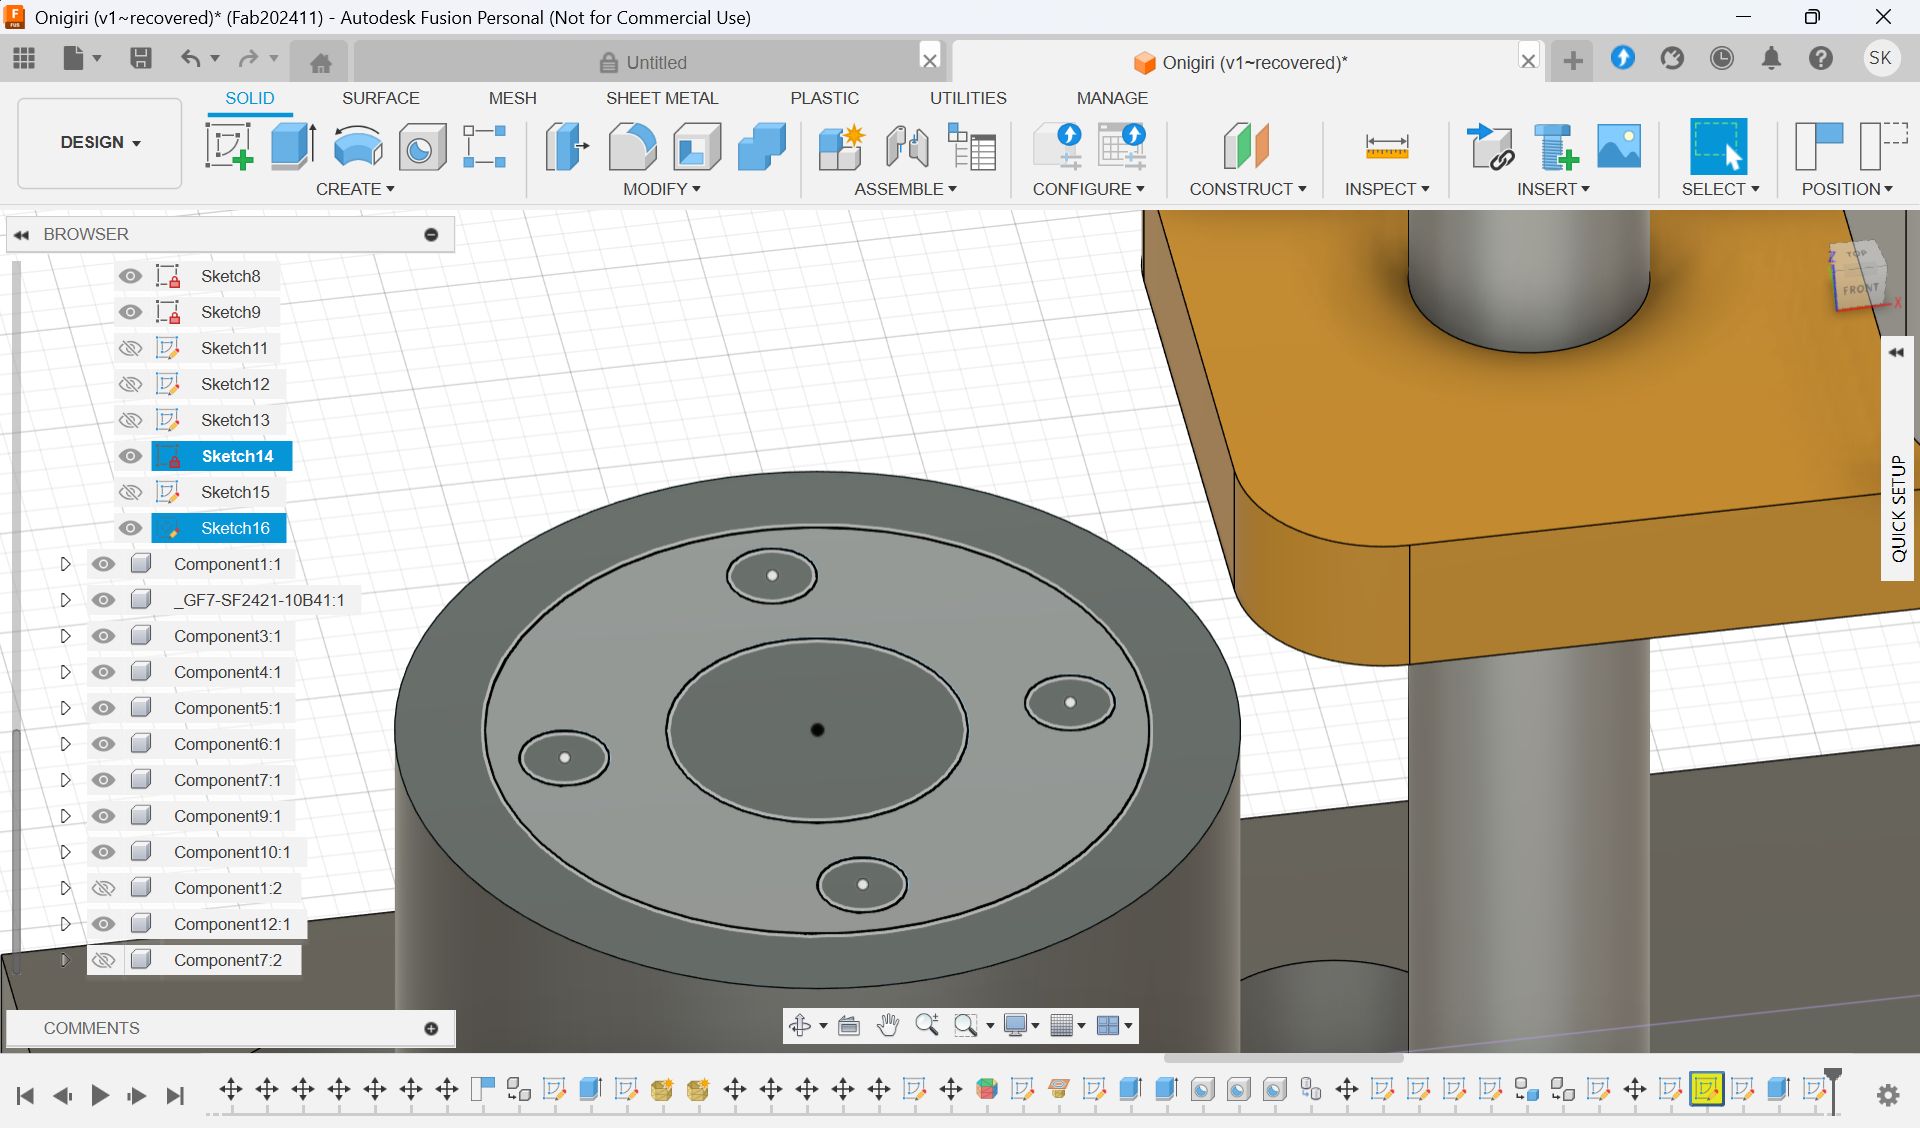This screenshot has width=1920, height=1128.
Task: Click the Save icon
Action: (x=141, y=58)
